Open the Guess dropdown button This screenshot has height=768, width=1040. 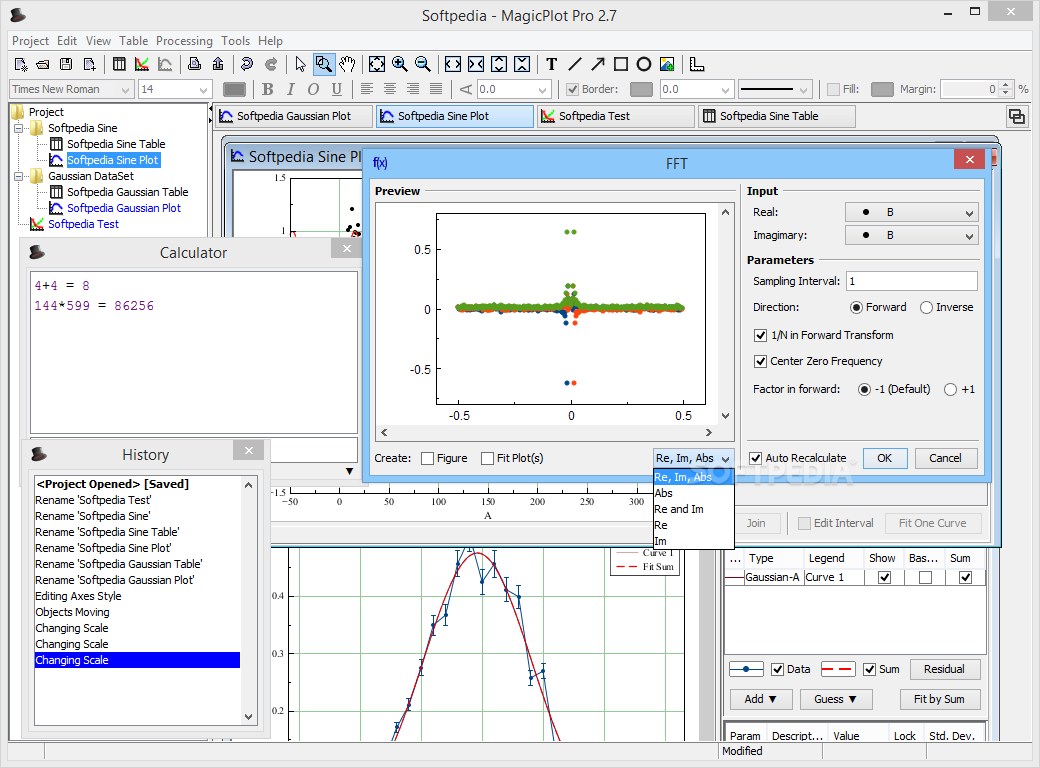(835, 699)
